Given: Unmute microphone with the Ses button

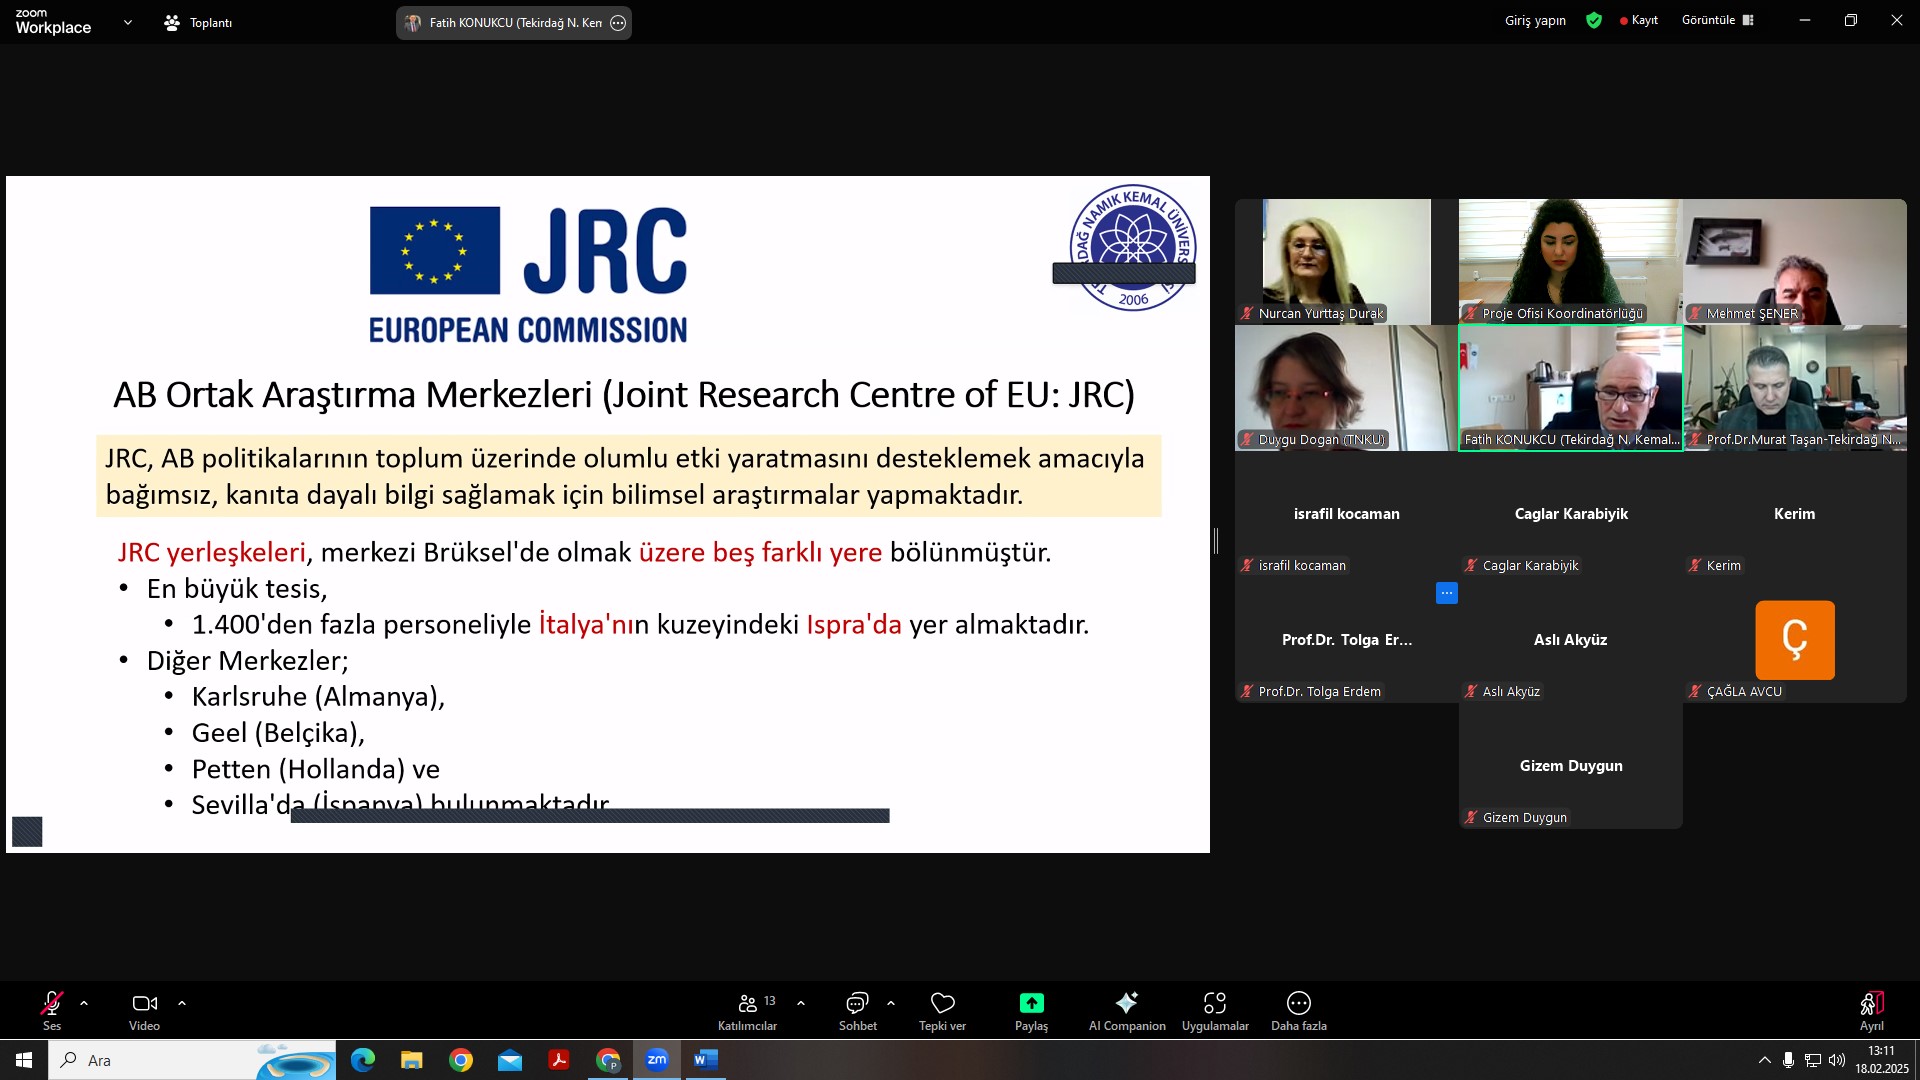Looking at the screenshot, I should 52,1010.
